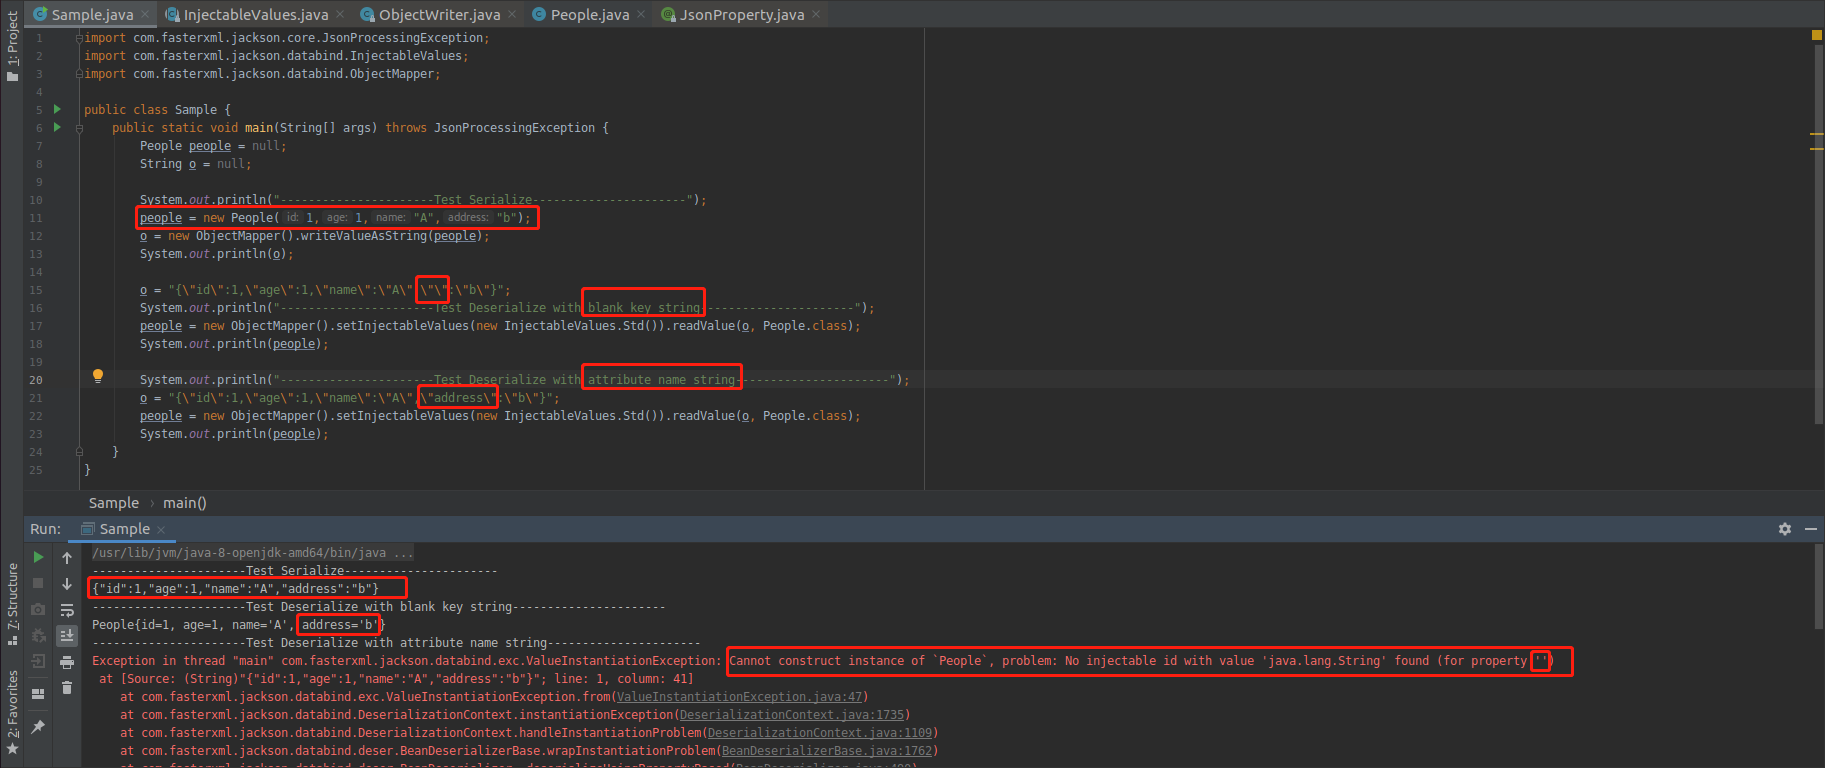
Task: Click the lightbulb intention icon on line 20
Action: 98,377
